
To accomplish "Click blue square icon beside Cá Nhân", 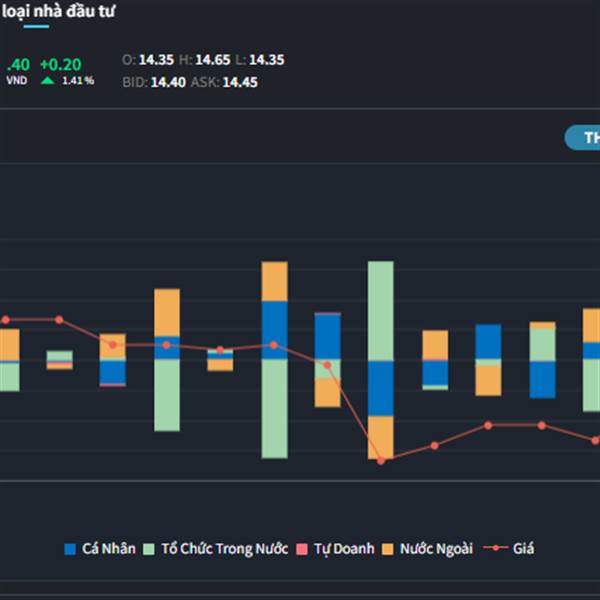I will click(x=70, y=549).
